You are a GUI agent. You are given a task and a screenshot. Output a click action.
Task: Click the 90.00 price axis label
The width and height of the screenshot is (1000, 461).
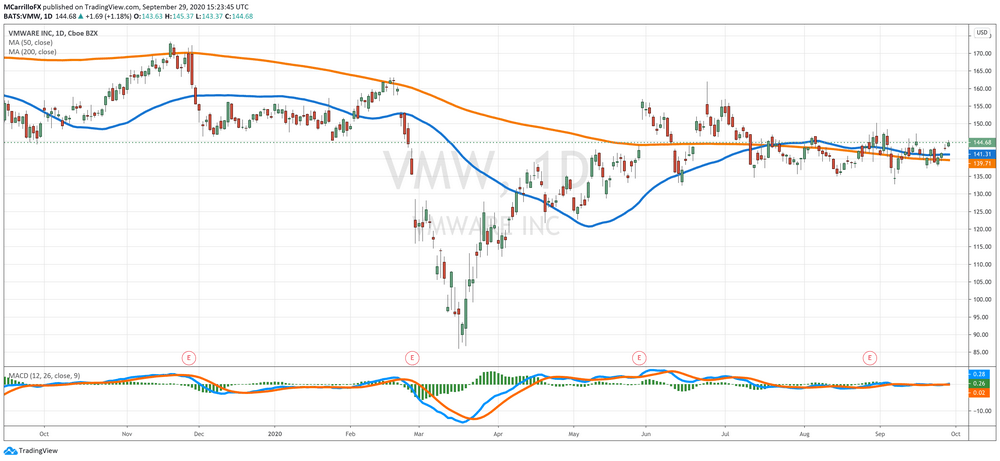(x=983, y=334)
